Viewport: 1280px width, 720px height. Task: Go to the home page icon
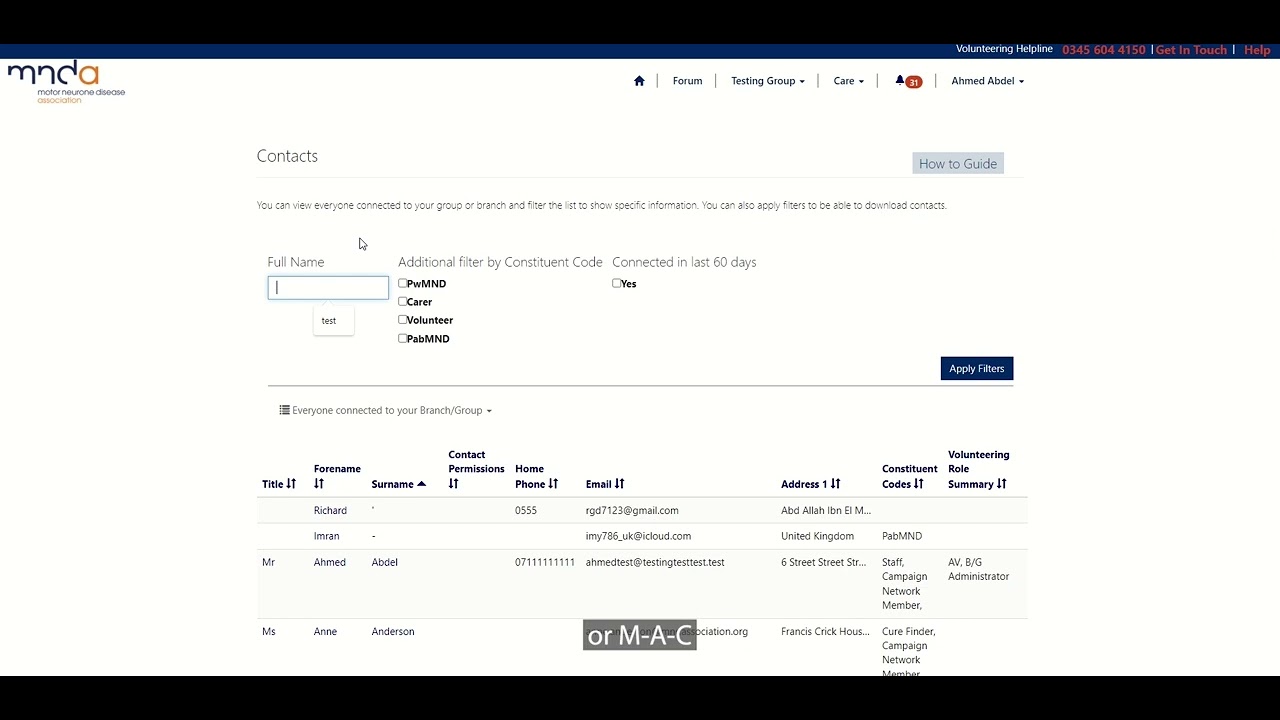coord(639,81)
